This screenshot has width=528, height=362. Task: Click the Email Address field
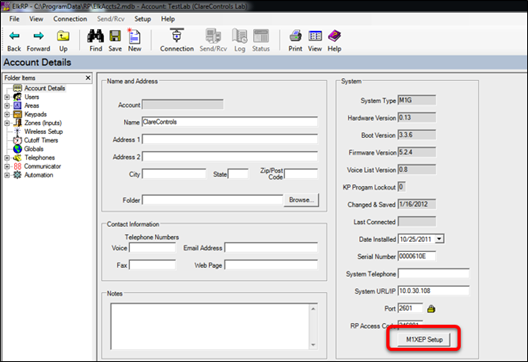pos(271,248)
